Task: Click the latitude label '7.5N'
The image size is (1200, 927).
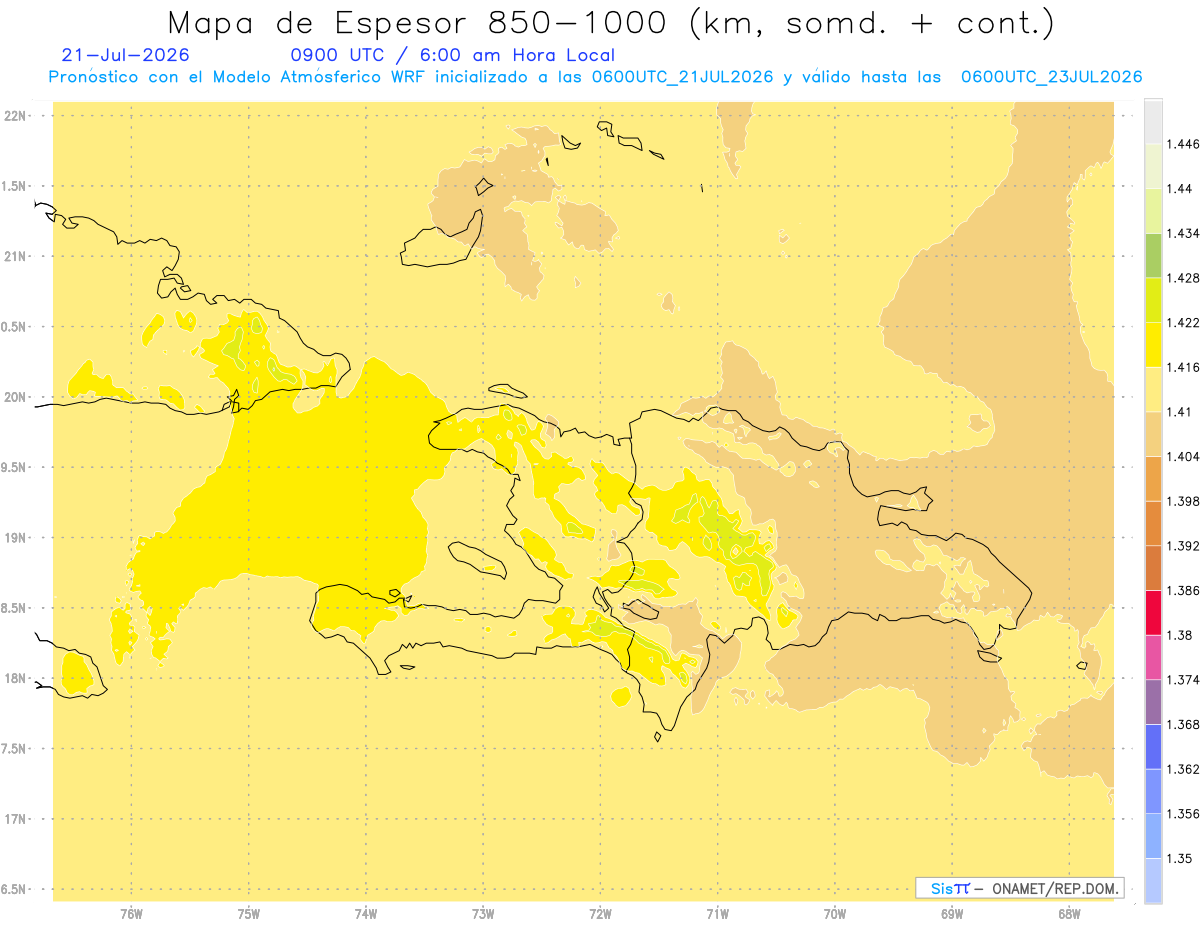Action: click(15, 749)
